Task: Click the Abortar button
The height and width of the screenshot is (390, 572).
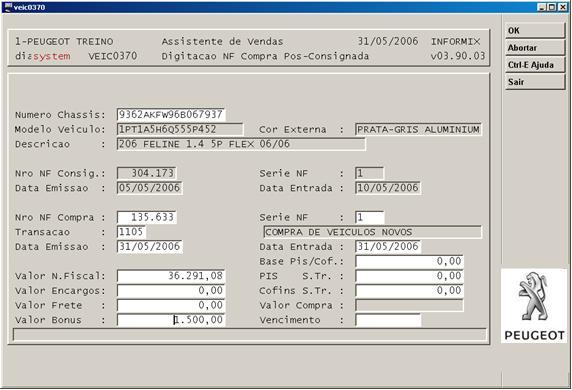Action: click(535, 47)
